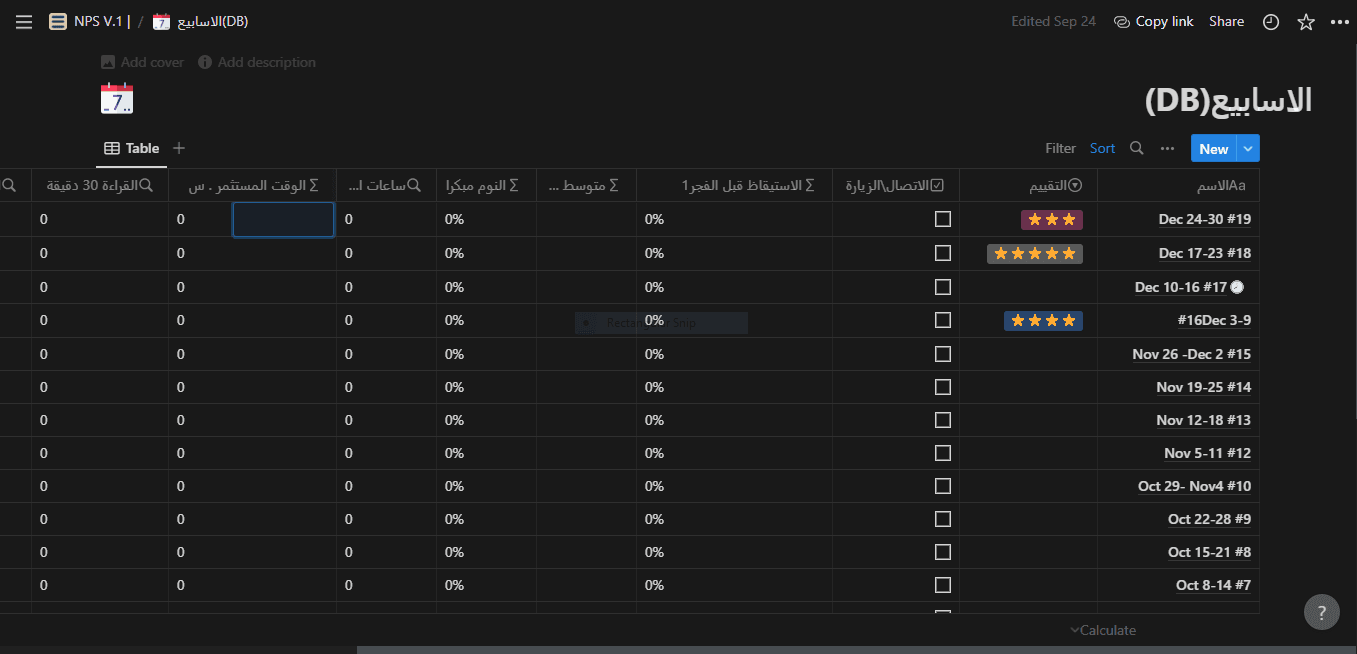Click the database search magnifier icon

pos(1136,148)
